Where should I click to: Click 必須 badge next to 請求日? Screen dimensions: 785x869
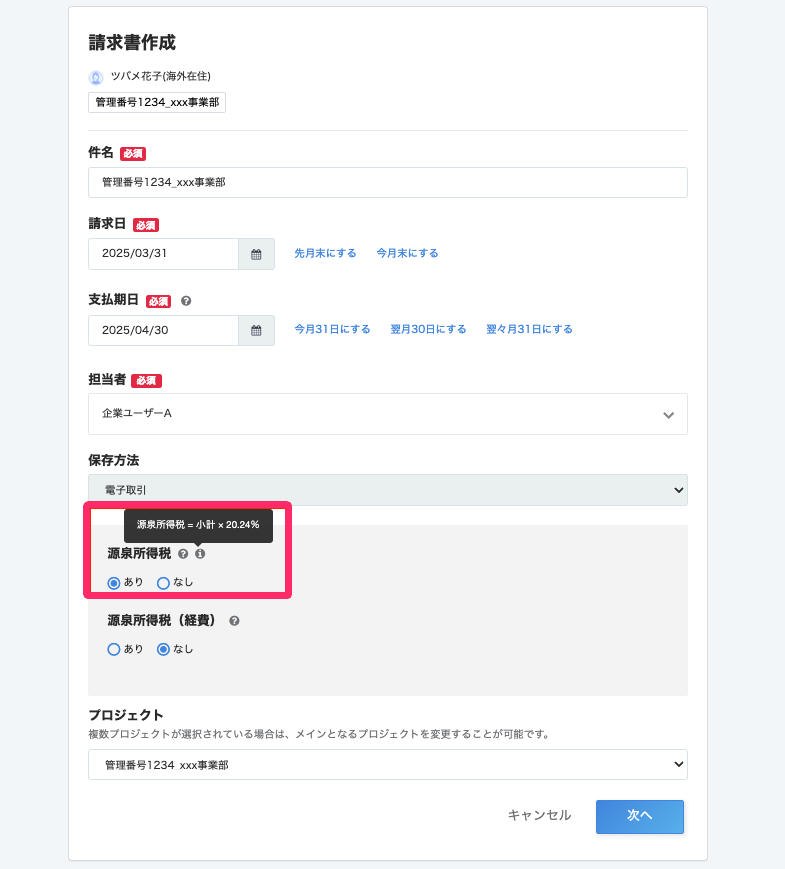[146, 225]
